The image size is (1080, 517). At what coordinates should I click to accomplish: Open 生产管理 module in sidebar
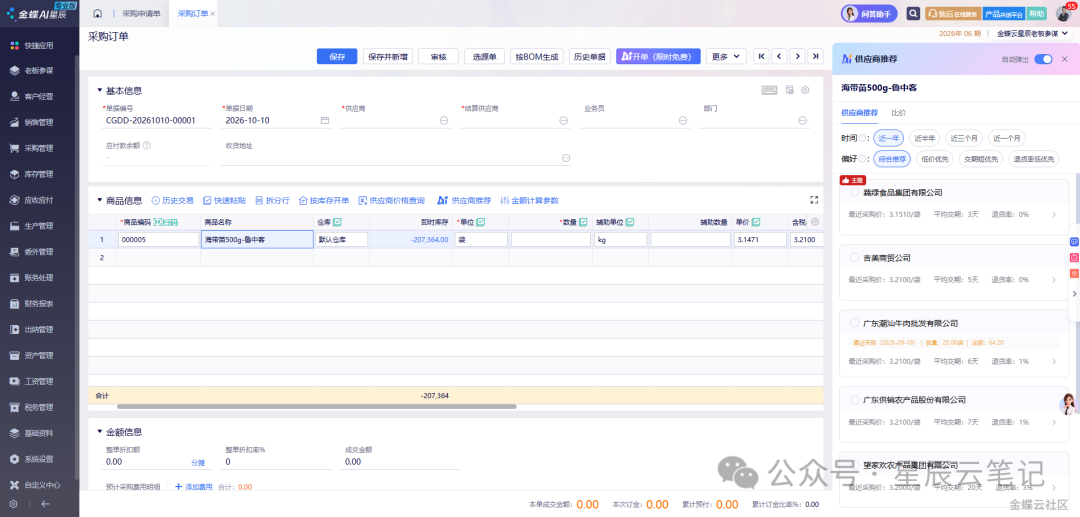[39, 226]
